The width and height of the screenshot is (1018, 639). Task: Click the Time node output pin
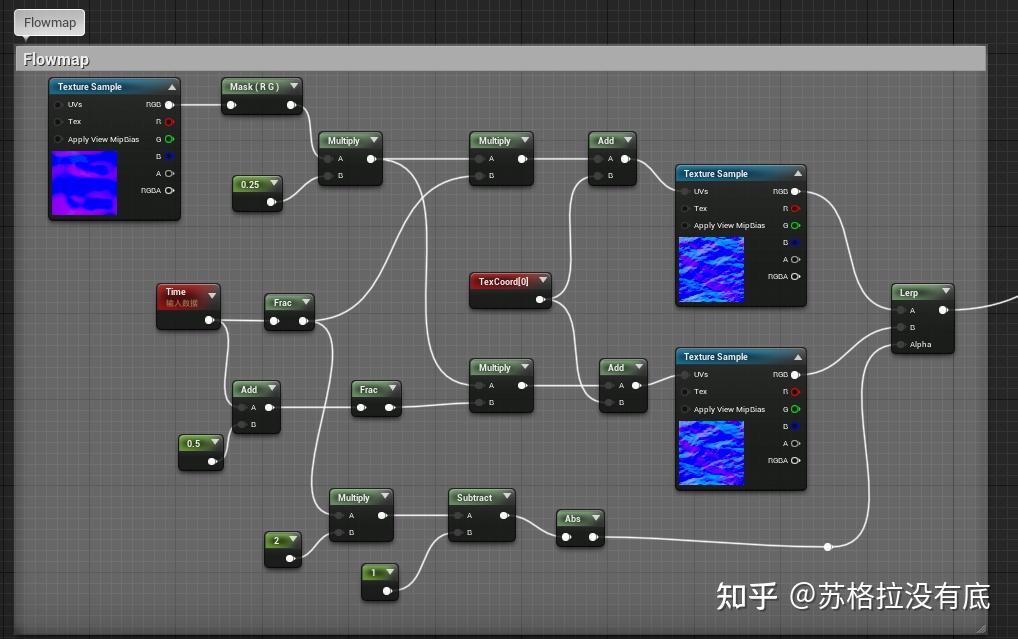(210, 321)
